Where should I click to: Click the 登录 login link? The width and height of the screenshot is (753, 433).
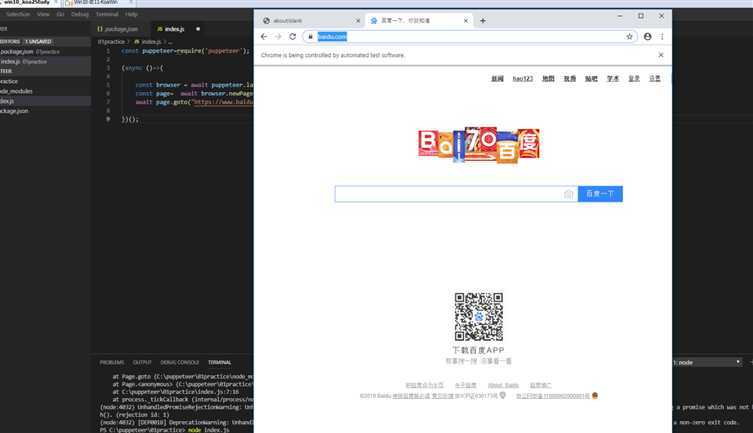[x=634, y=78]
